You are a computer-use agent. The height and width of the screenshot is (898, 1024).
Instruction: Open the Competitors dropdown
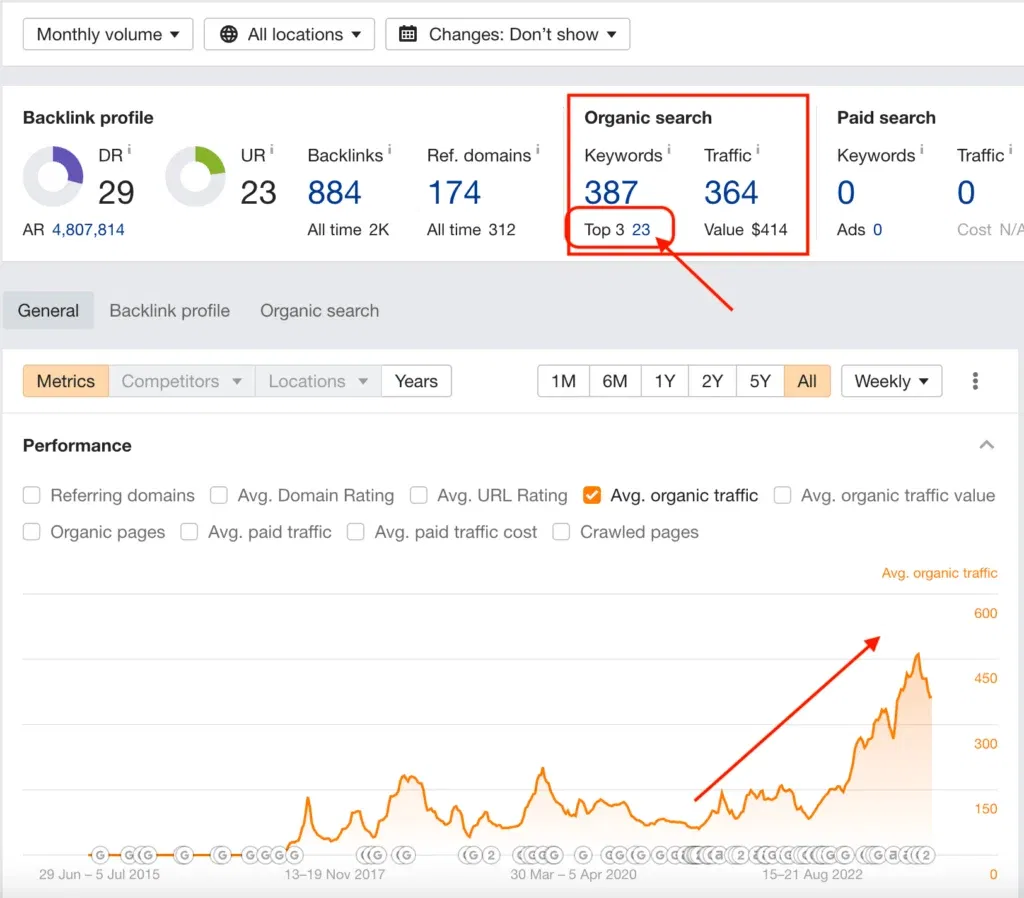(x=182, y=381)
